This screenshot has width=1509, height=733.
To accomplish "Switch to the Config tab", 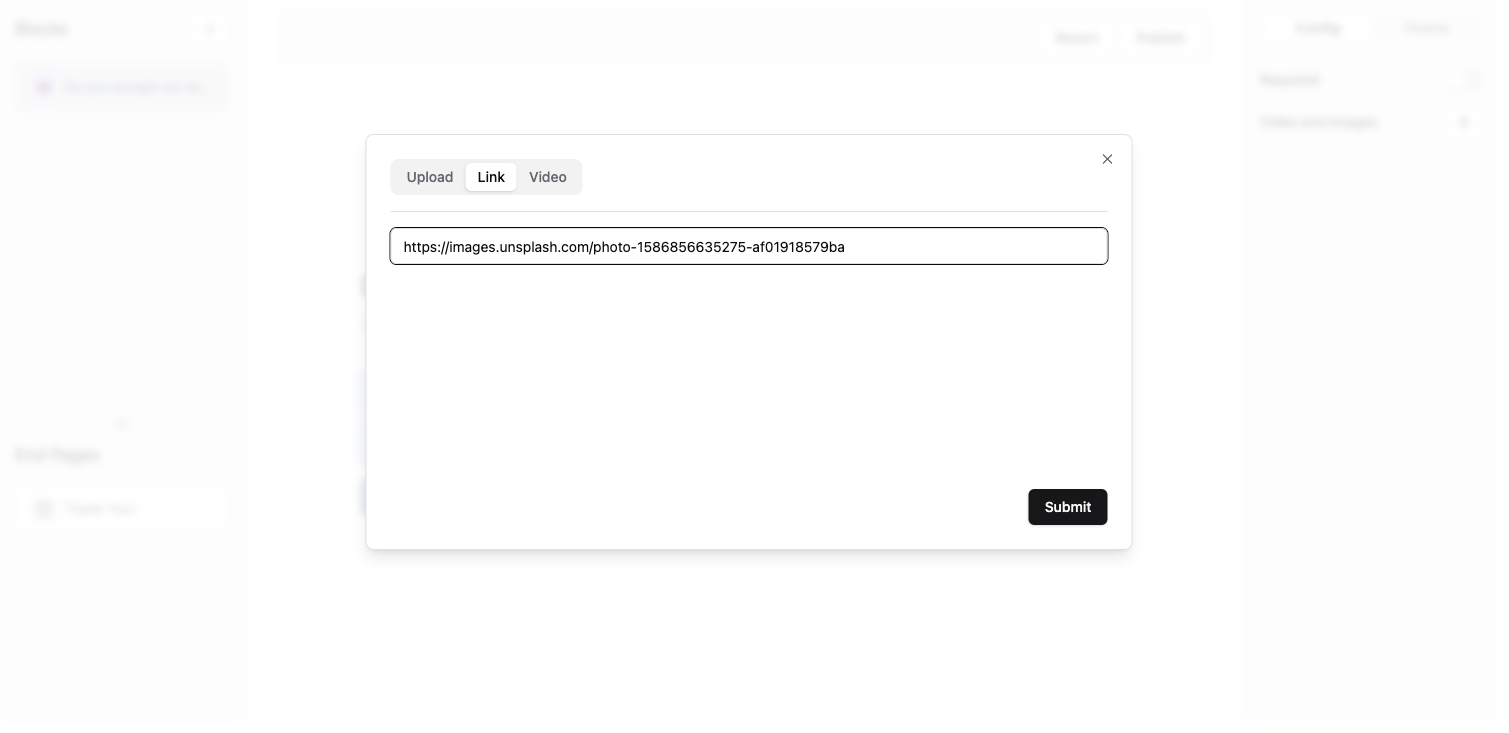I will click(1317, 28).
